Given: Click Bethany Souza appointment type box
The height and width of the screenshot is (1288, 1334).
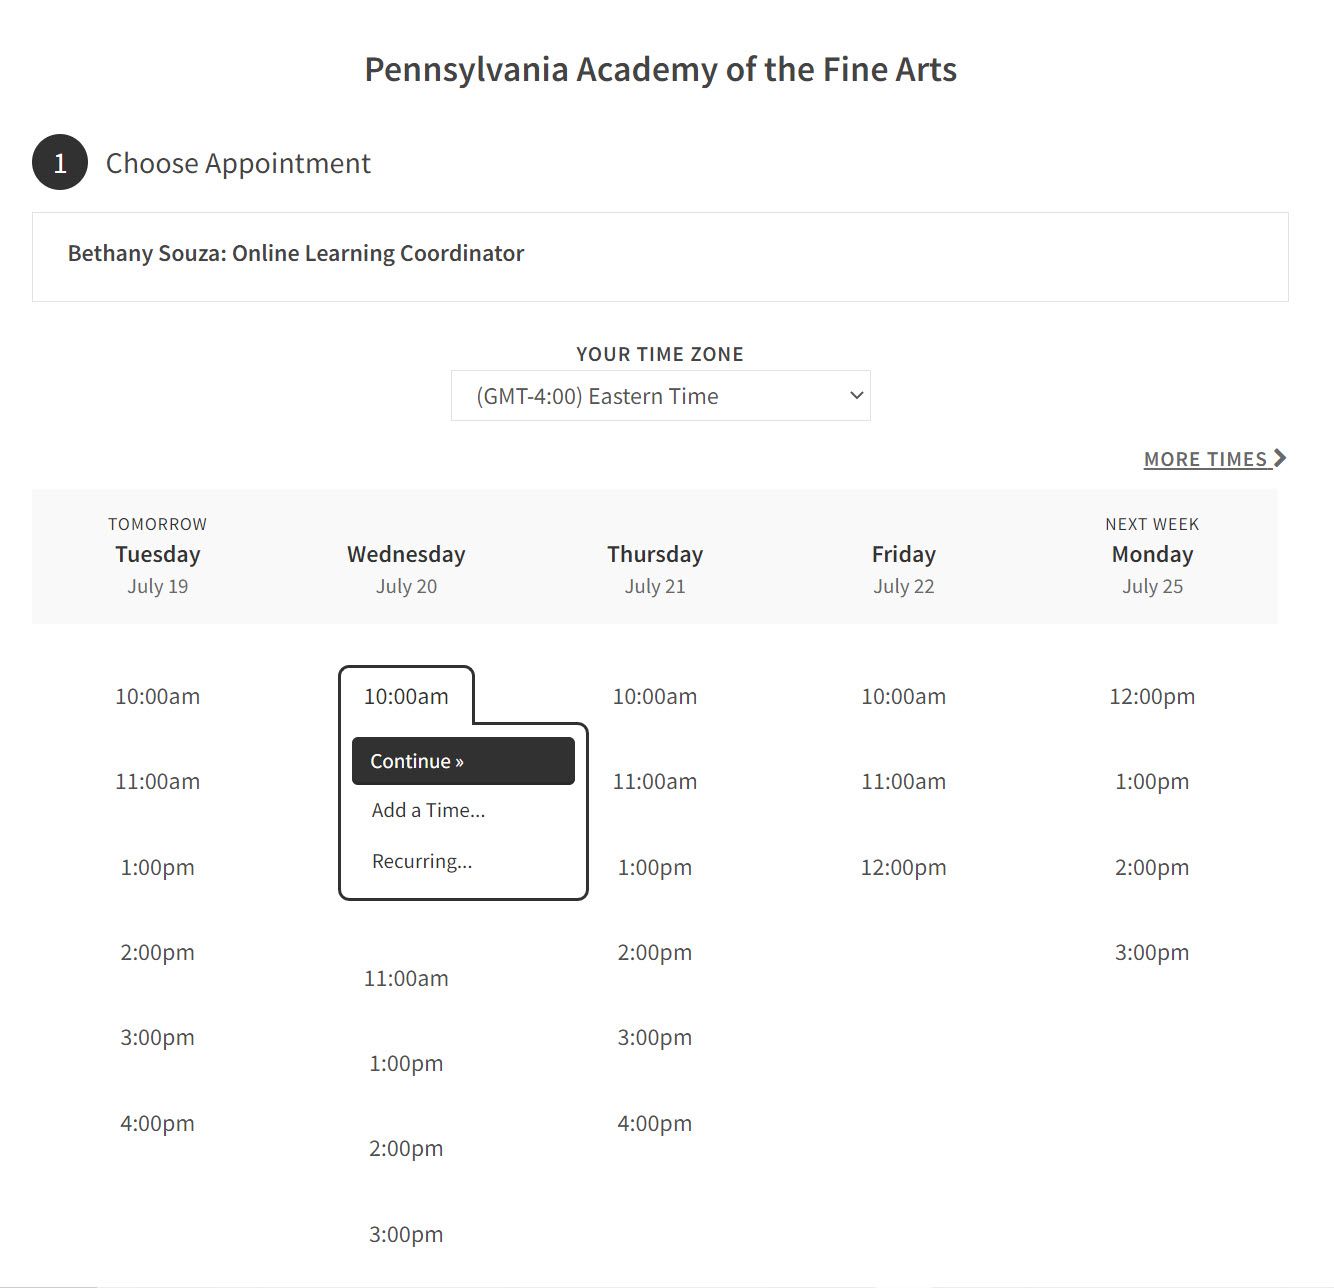Looking at the screenshot, I should pos(660,255).
